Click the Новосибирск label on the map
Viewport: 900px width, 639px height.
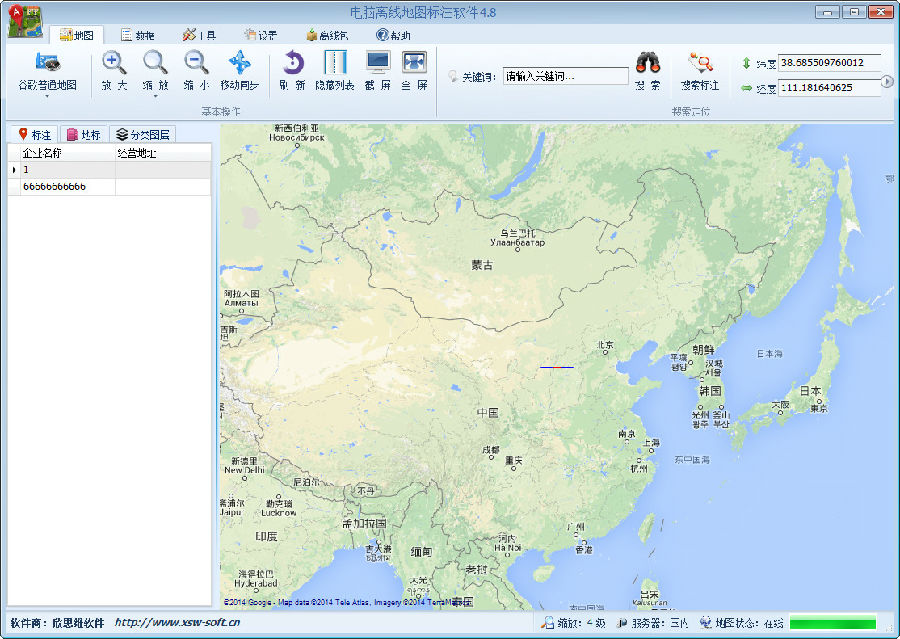click(x=297, y=137)
